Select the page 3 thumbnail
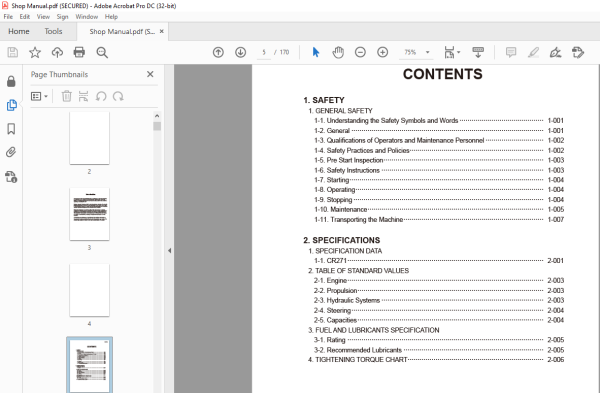The width and height of the screenshot is (600, 393). 89,214
